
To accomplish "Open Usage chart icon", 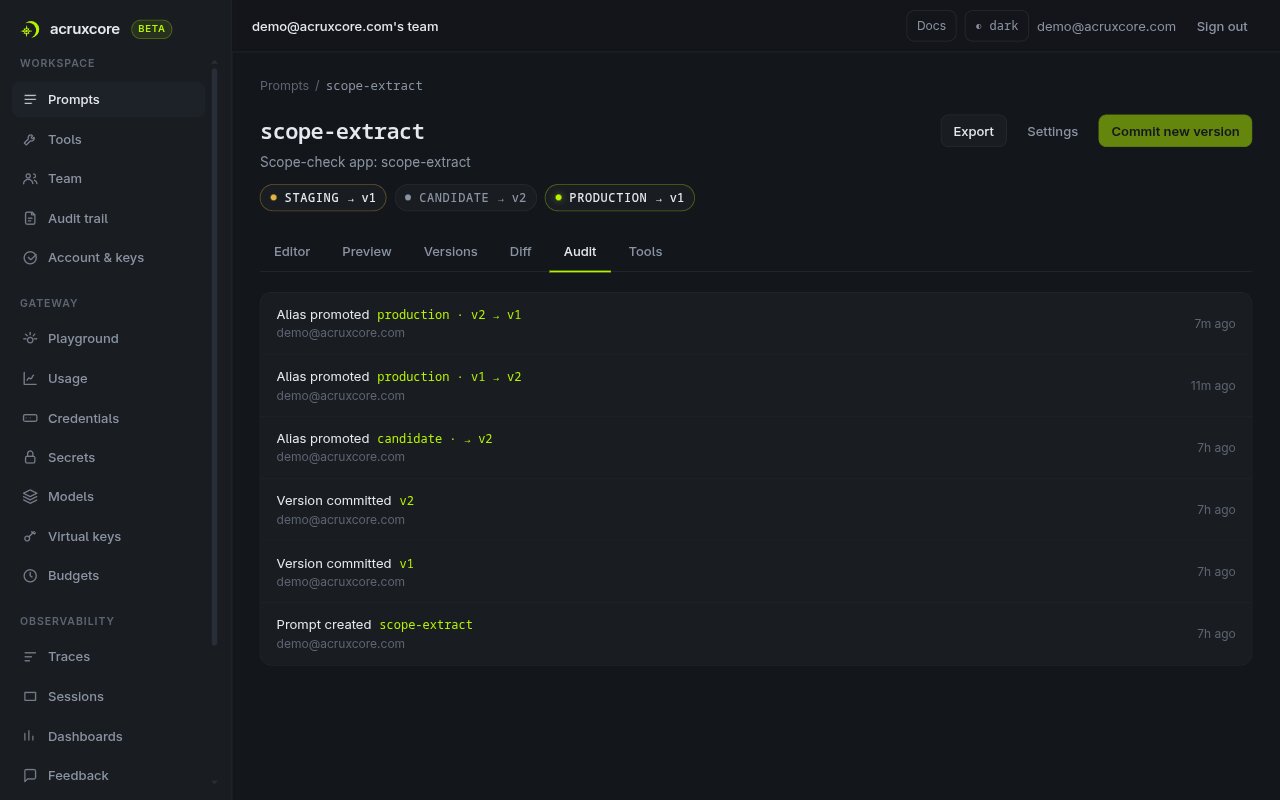I will [30, 379].
